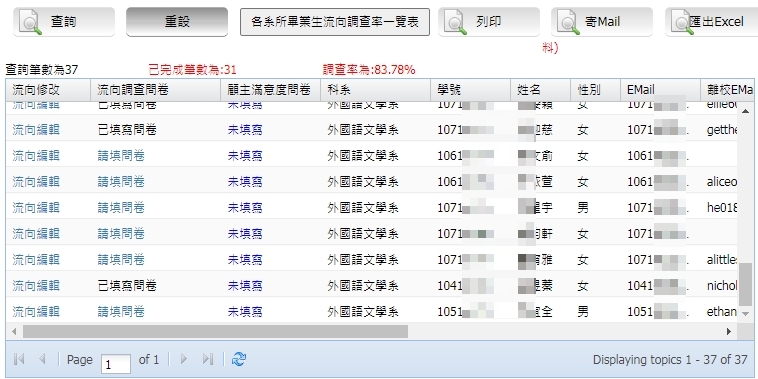Screen dimensions: 758x379
Task: Sort by EMail column header
Action: coord(660,90)
